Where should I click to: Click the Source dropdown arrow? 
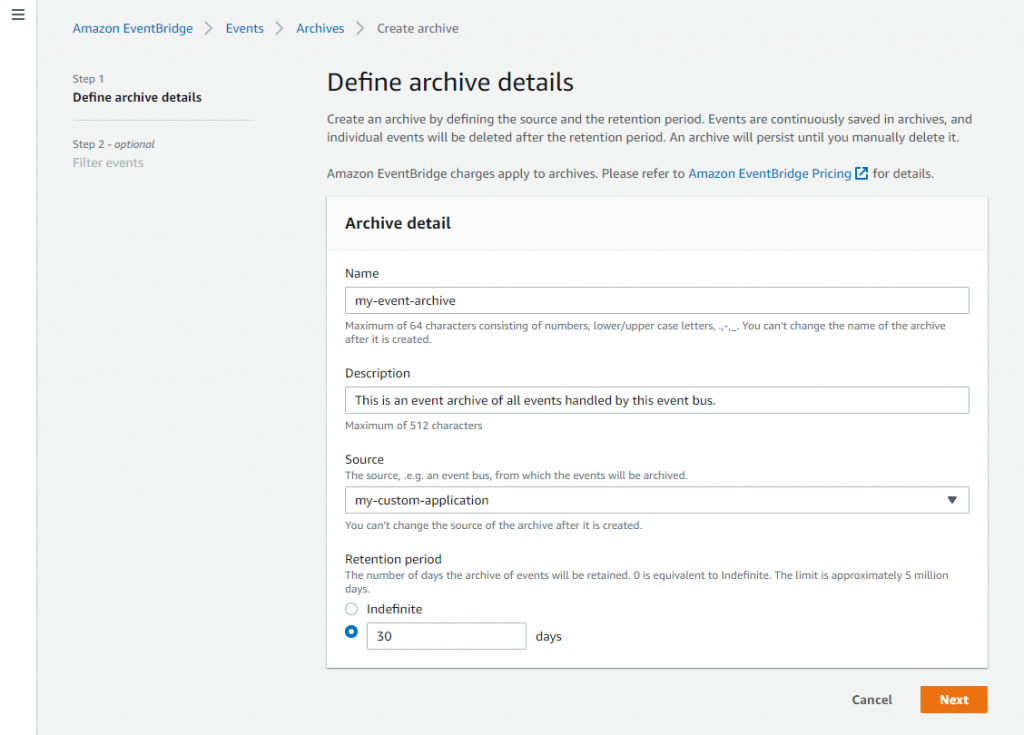click(x=952, y=500)
